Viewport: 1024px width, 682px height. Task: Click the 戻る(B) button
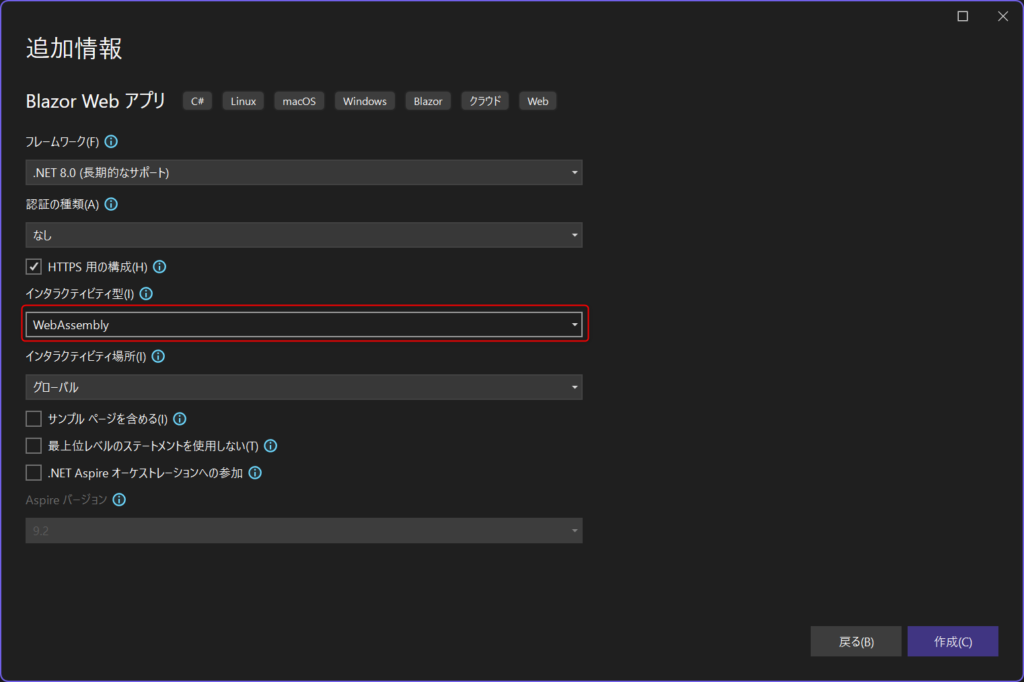(x=856, y=641)
